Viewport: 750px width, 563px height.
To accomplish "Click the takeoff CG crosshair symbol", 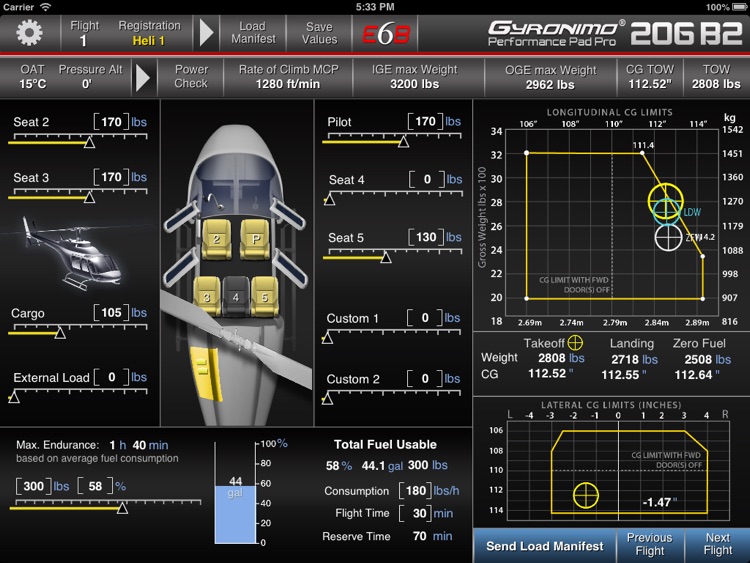I will (574, 342).
